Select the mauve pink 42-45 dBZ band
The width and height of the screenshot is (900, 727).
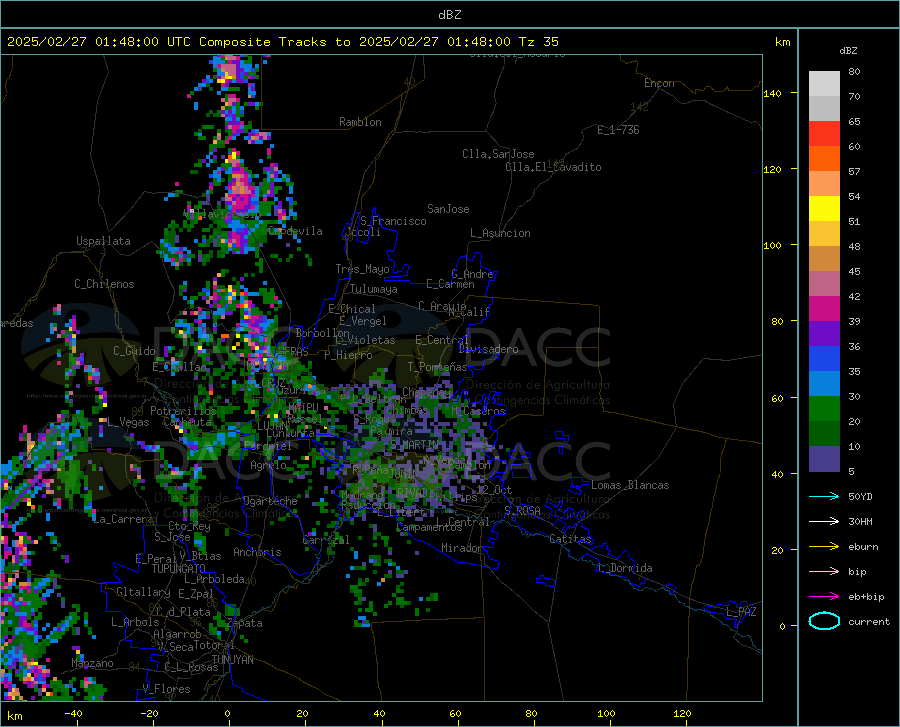[824, 284]
